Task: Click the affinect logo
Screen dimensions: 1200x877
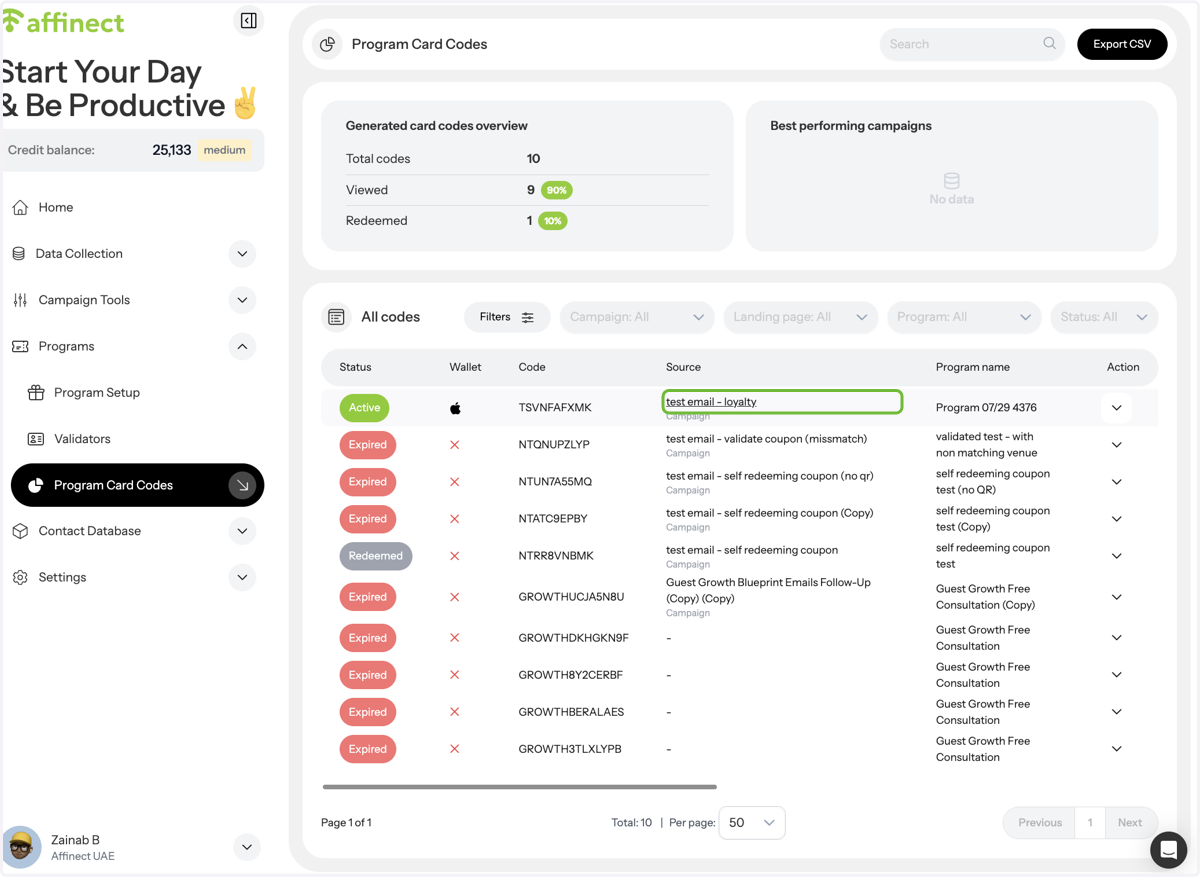Action: [x=63, y=21]
